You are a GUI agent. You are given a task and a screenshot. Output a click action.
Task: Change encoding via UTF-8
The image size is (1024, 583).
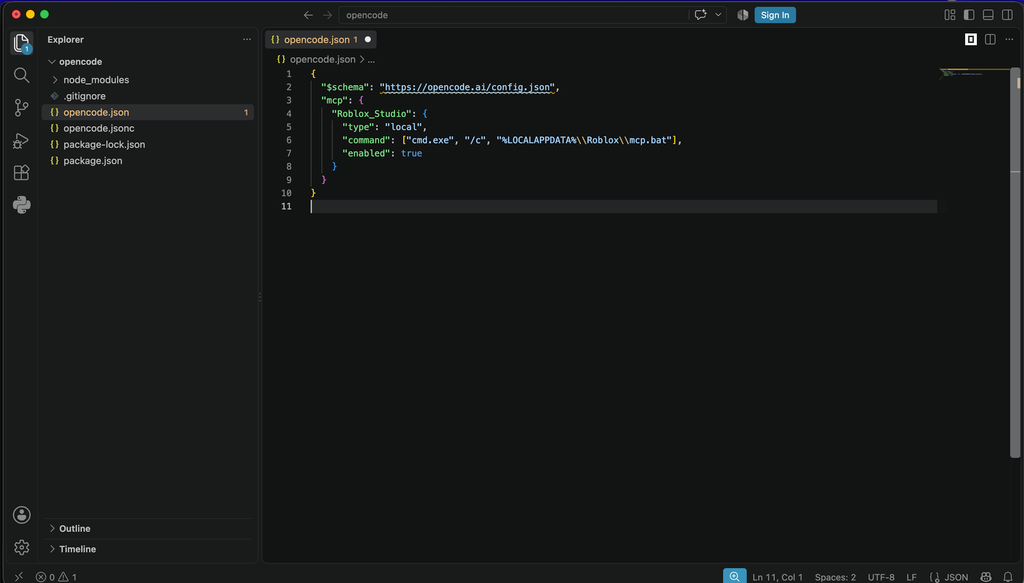[x=881, y=577]
